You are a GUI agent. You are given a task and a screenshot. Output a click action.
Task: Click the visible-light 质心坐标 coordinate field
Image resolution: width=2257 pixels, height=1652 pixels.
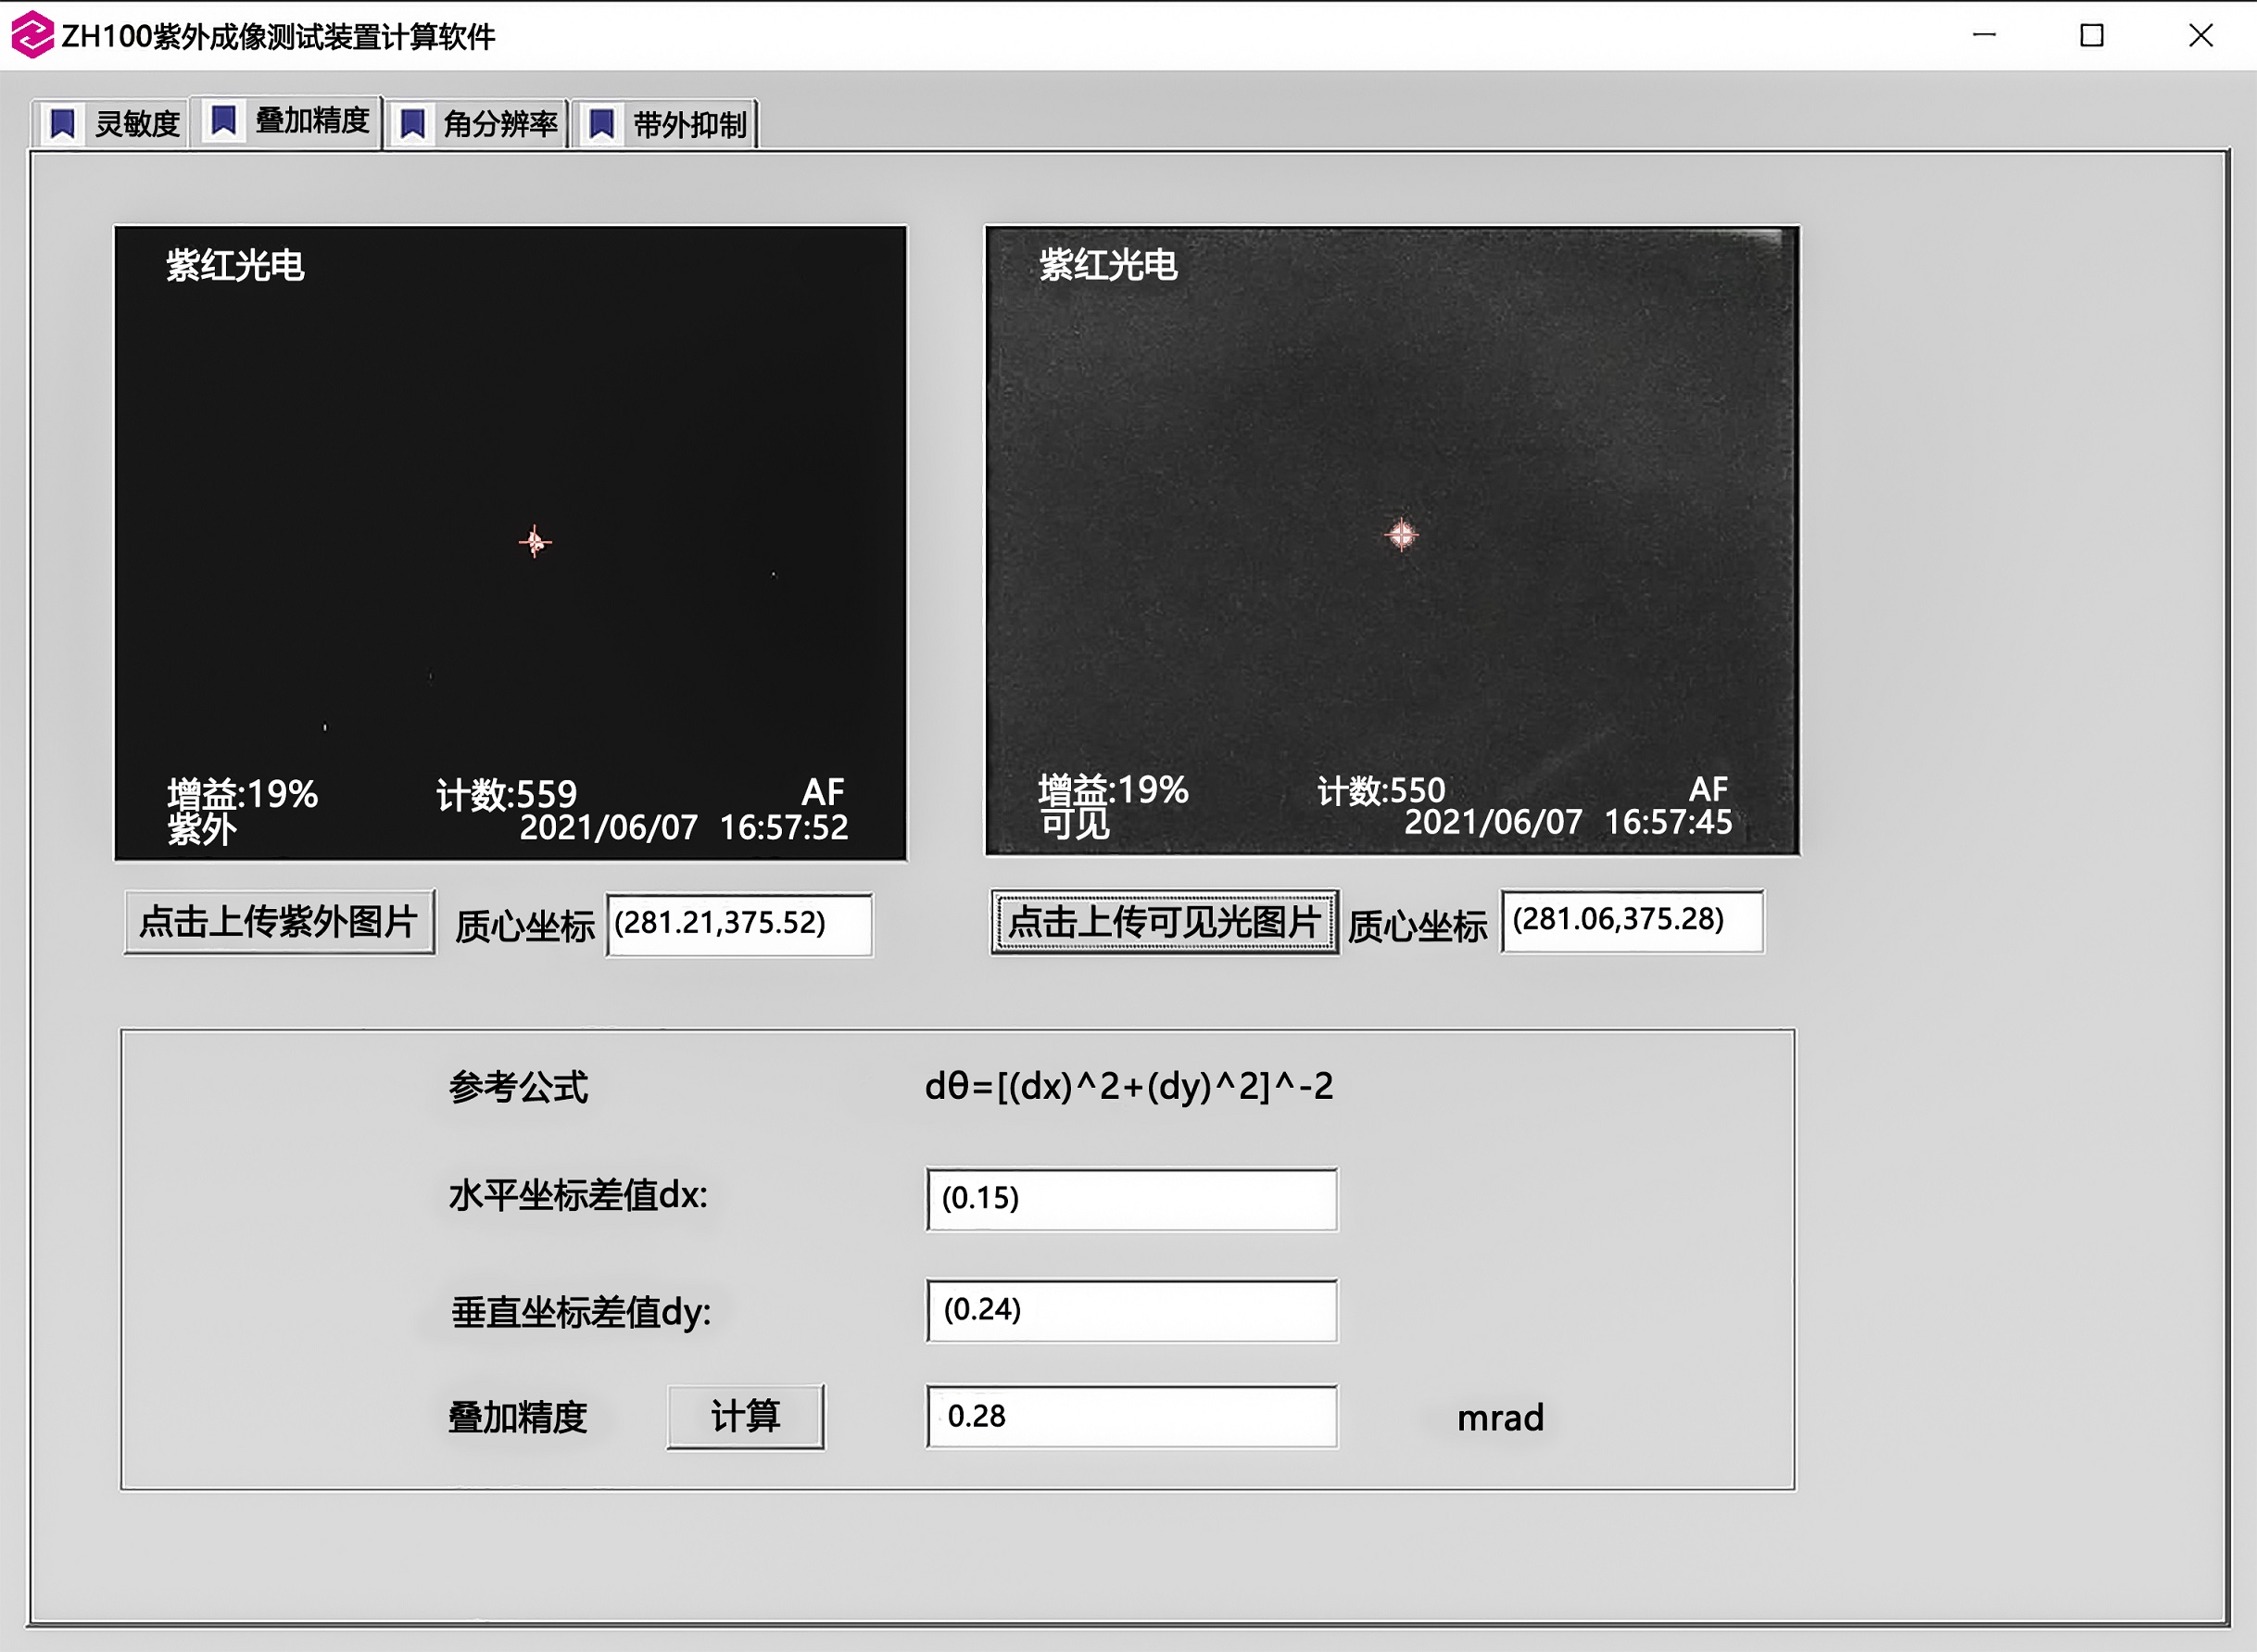pos(1632,921)
